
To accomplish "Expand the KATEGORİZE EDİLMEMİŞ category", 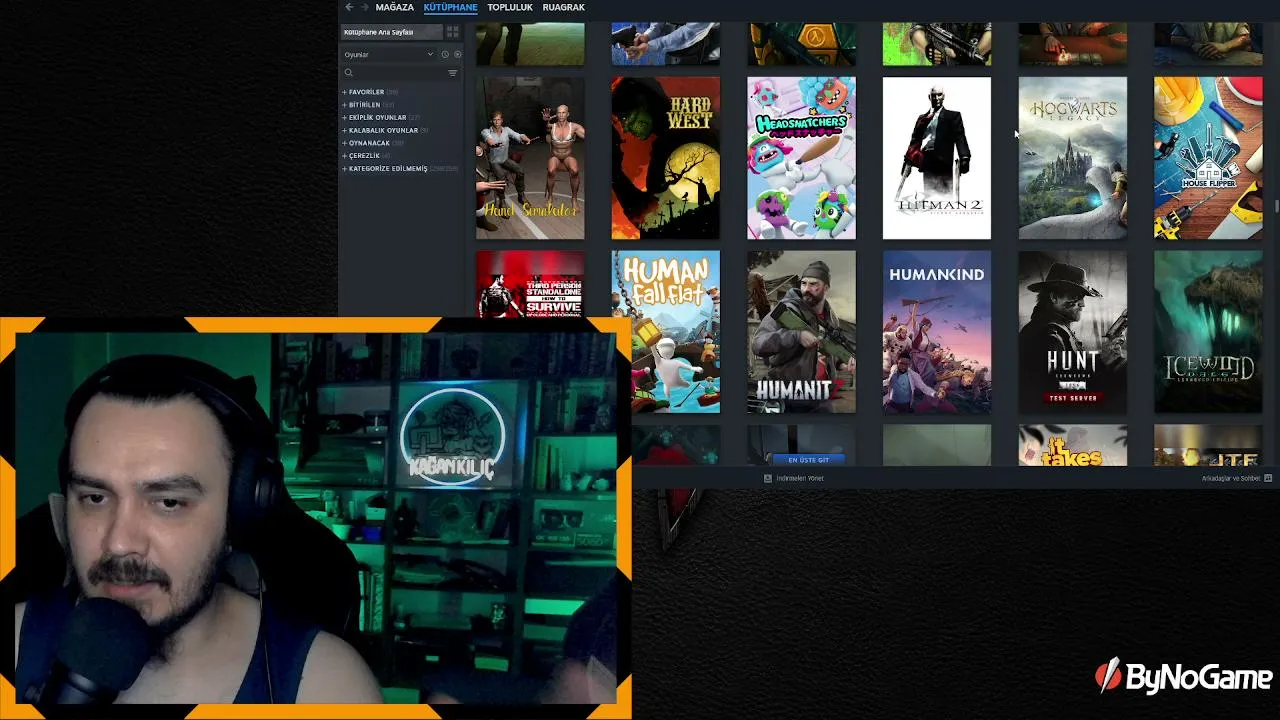I will point(400,169).
